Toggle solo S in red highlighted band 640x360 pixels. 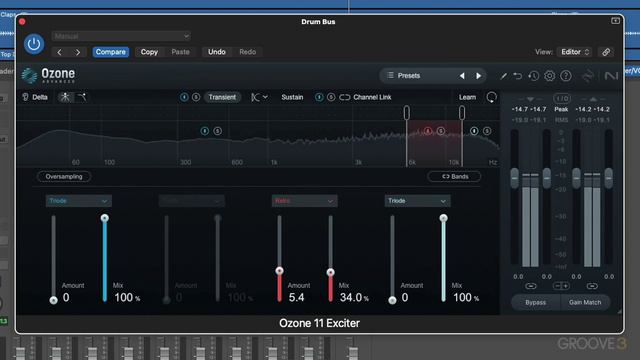[441, 131]
